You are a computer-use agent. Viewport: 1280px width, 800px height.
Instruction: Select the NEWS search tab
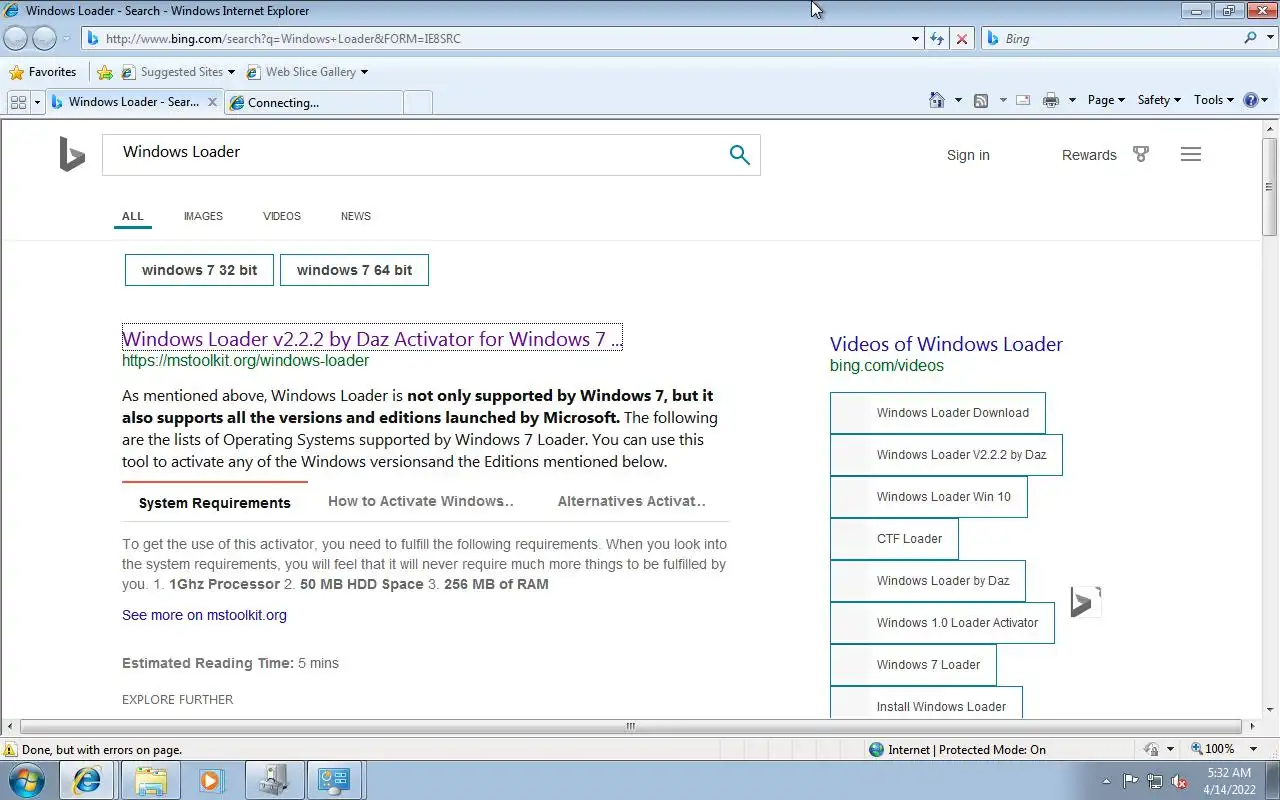(355, 216)
